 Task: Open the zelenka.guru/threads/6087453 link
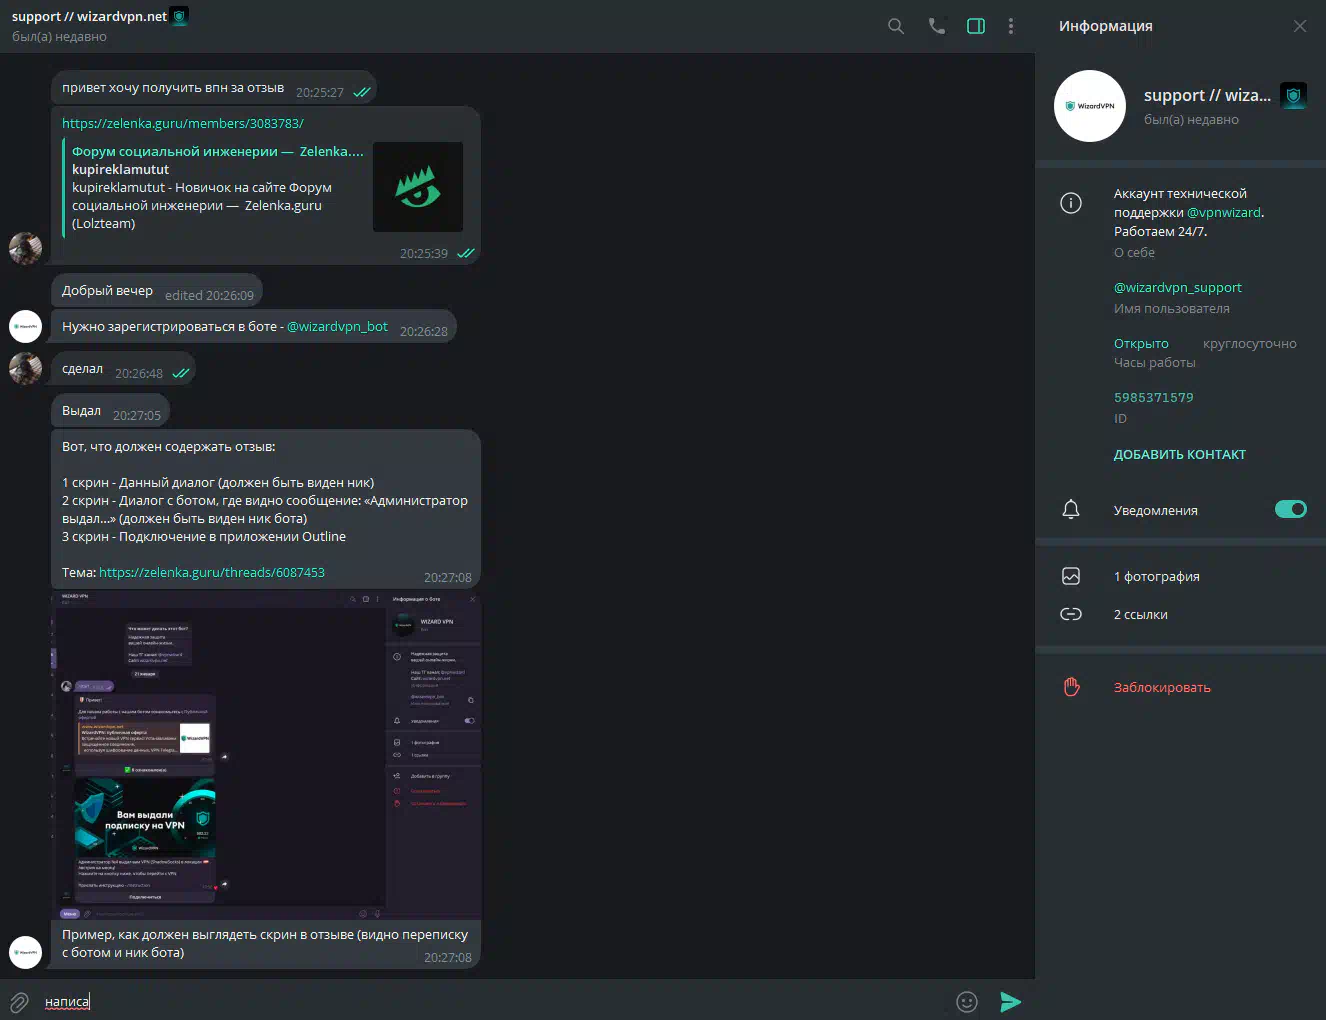pos(212,572)
